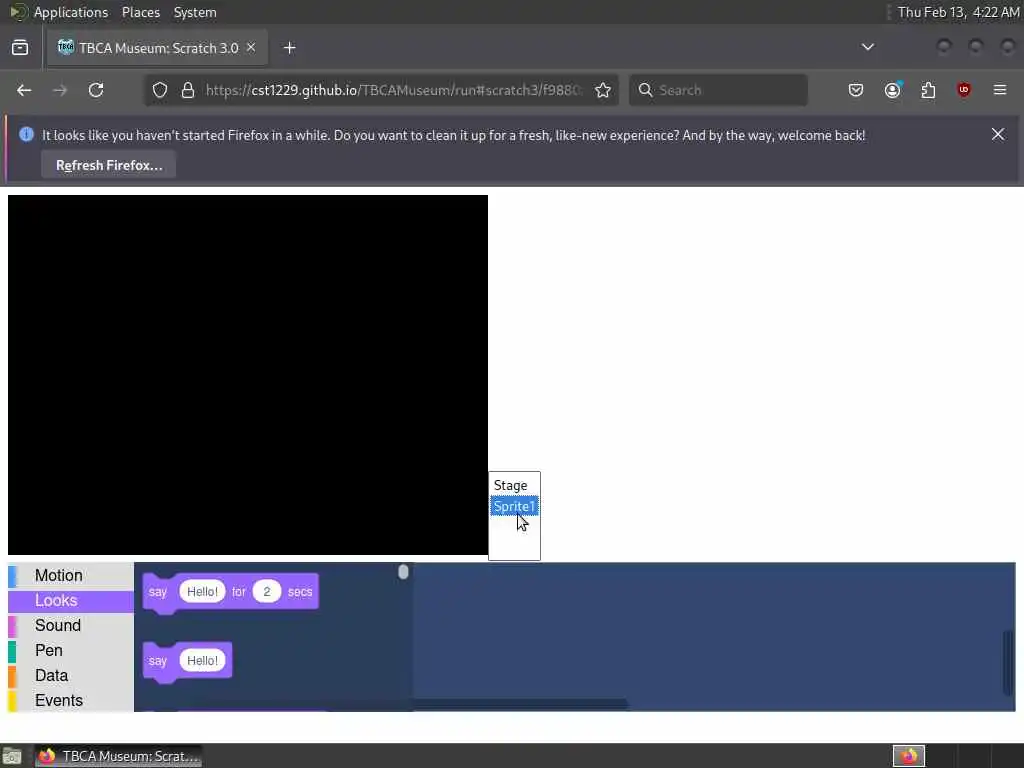Image resolution: width=1024 pixels, height=768 pixels.
Task: Select Sprite1 in the target list
Action: [x=514, y=506]
